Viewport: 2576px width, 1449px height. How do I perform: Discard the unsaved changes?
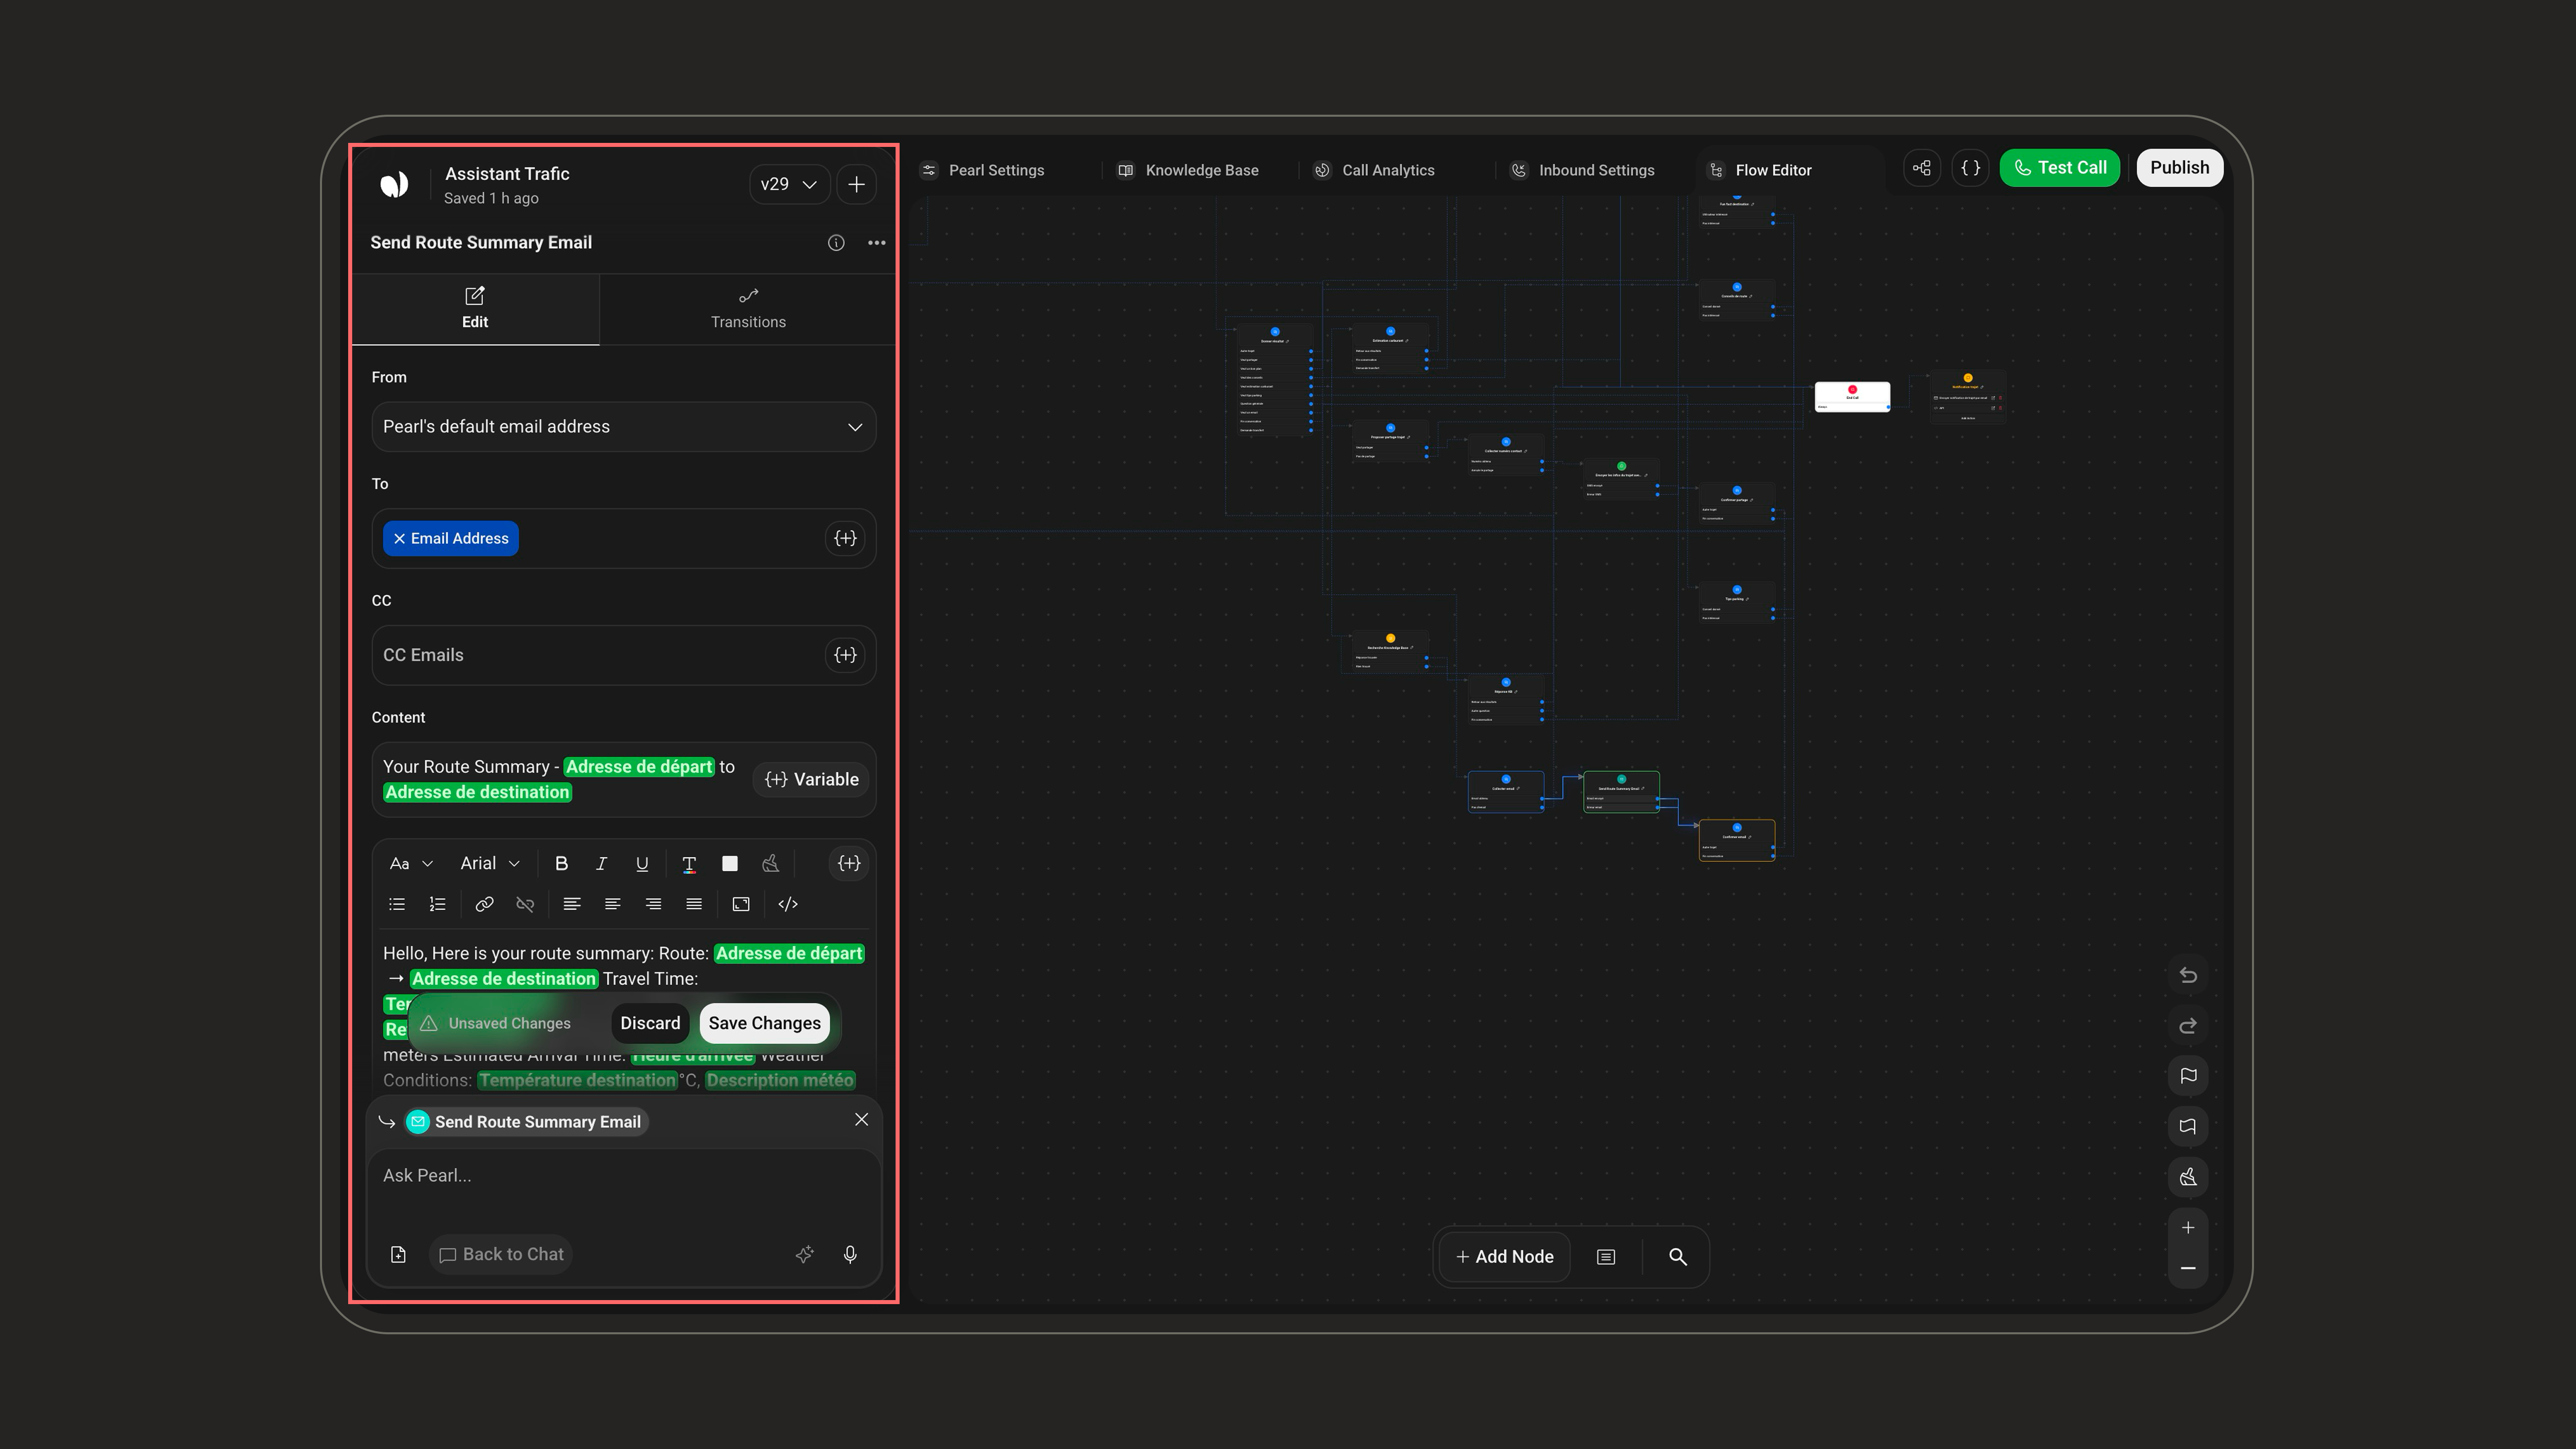(650, 1023)
